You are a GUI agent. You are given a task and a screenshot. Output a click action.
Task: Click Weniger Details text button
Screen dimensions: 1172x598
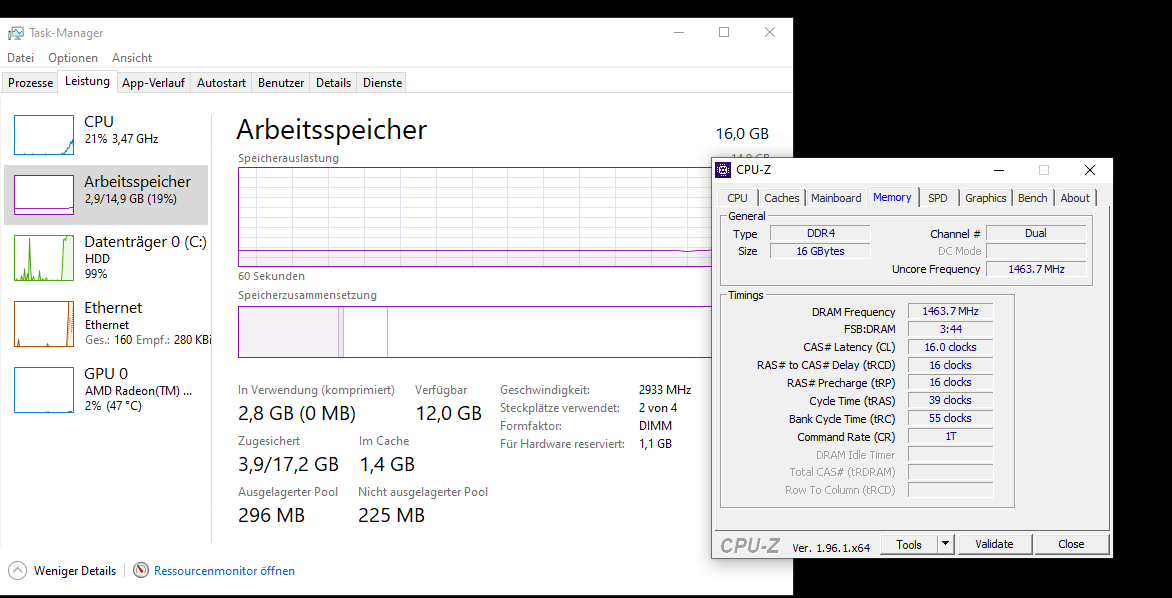[x=75, y=571]
